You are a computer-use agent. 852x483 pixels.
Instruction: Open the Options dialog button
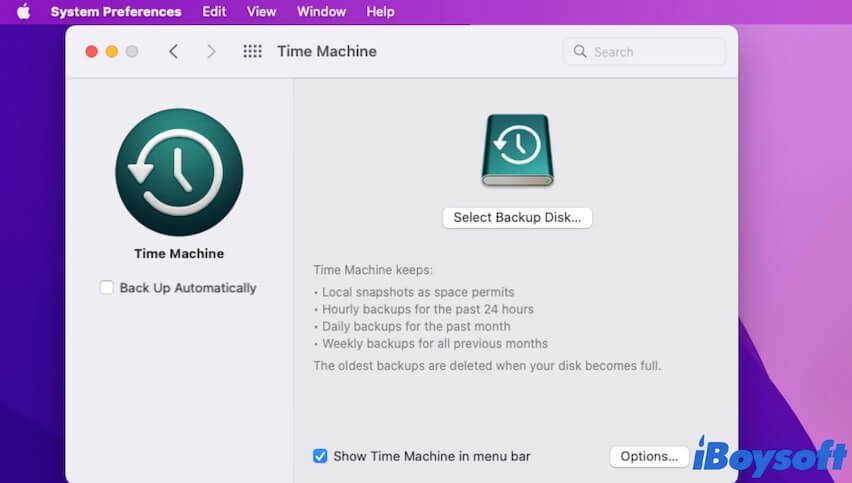point(649,456)
